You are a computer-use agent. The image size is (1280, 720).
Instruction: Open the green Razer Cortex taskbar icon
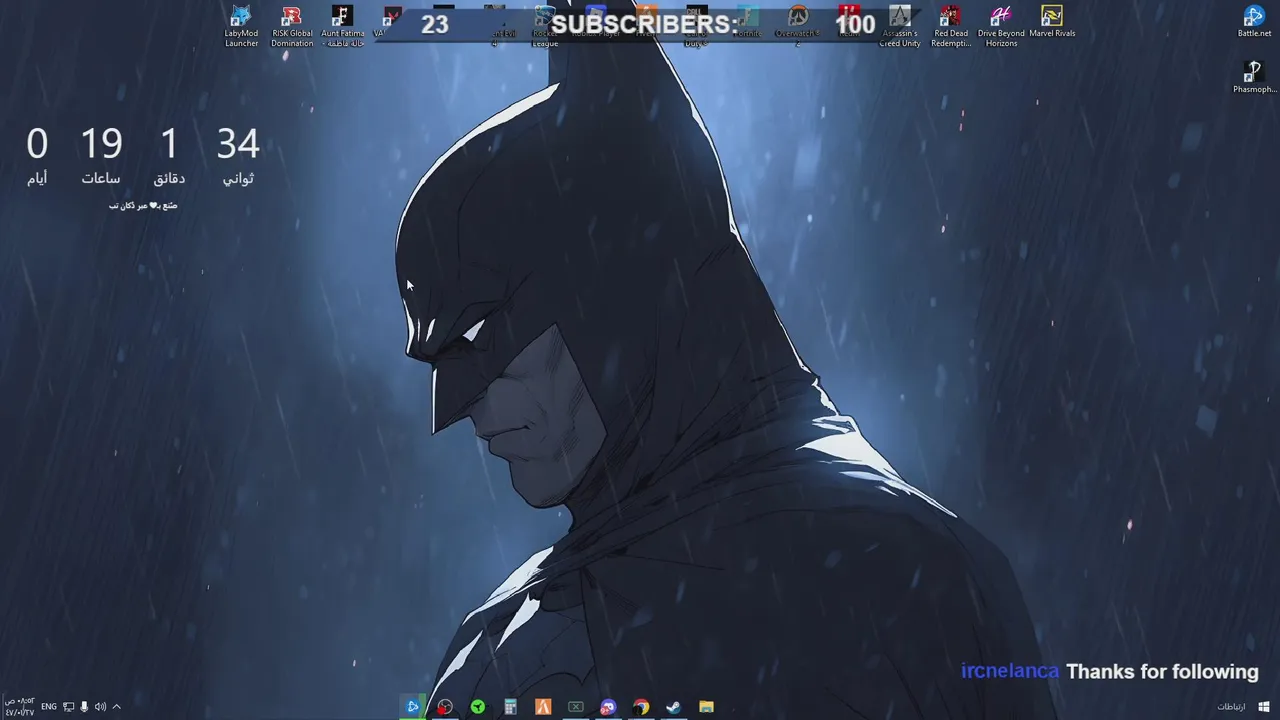[x=478, y=707]
